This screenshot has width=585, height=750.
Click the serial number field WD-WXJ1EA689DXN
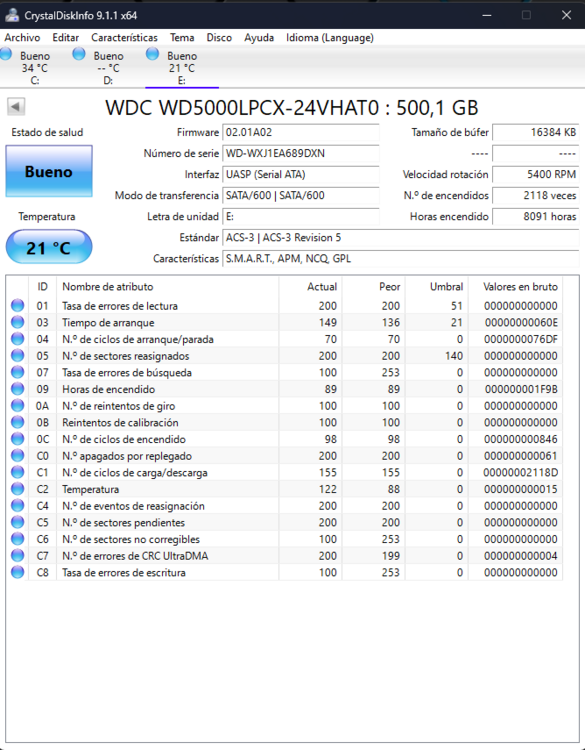pos(301,154)
